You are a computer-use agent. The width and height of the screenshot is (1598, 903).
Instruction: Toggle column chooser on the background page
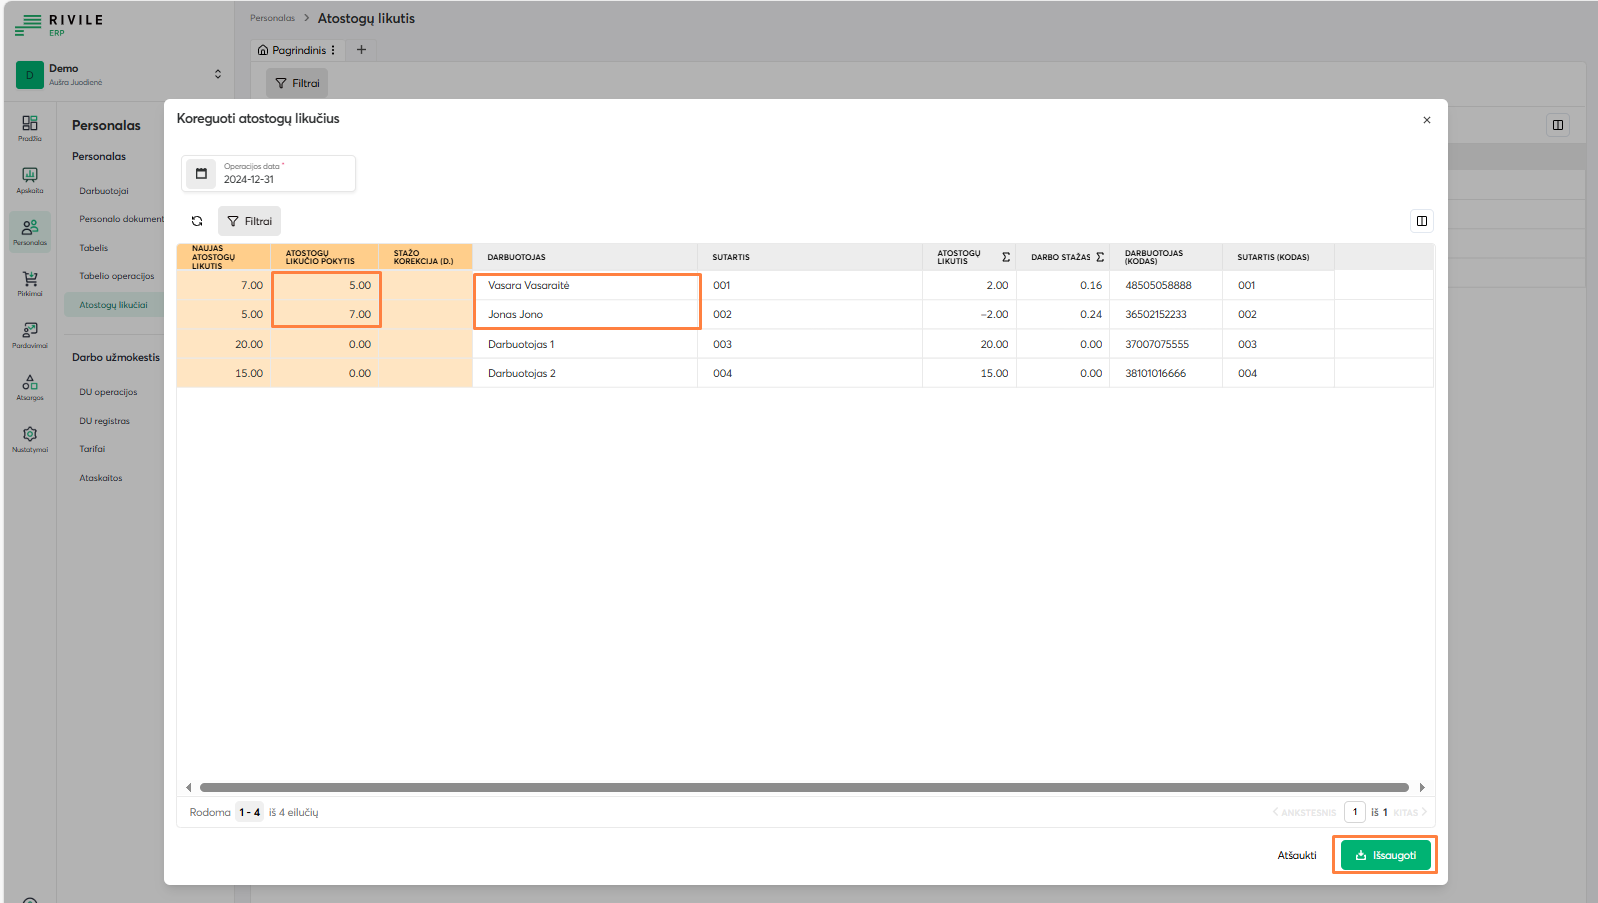(x=1558, y=125)
